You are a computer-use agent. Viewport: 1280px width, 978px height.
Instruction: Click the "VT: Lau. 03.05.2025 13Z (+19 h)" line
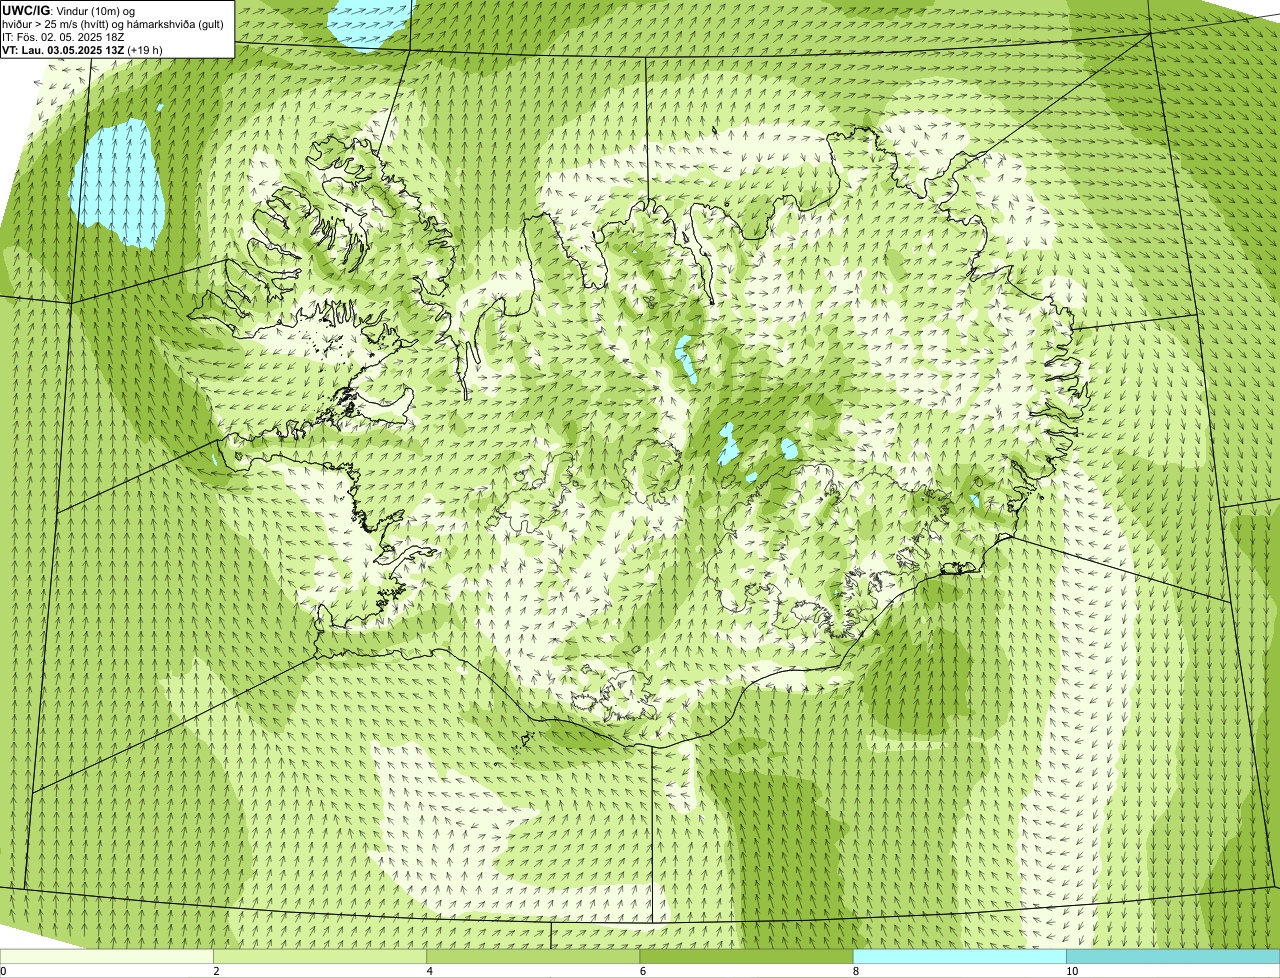point(82,49)
